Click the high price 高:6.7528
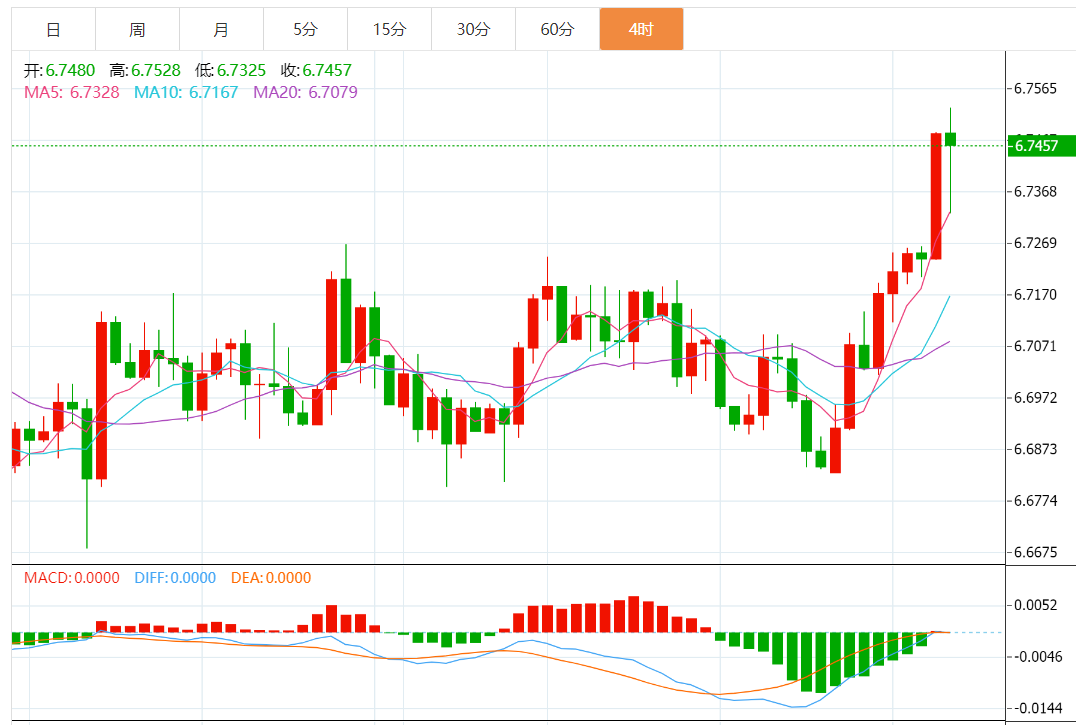This screenshot has height=725, width=1076. (145, 70)
